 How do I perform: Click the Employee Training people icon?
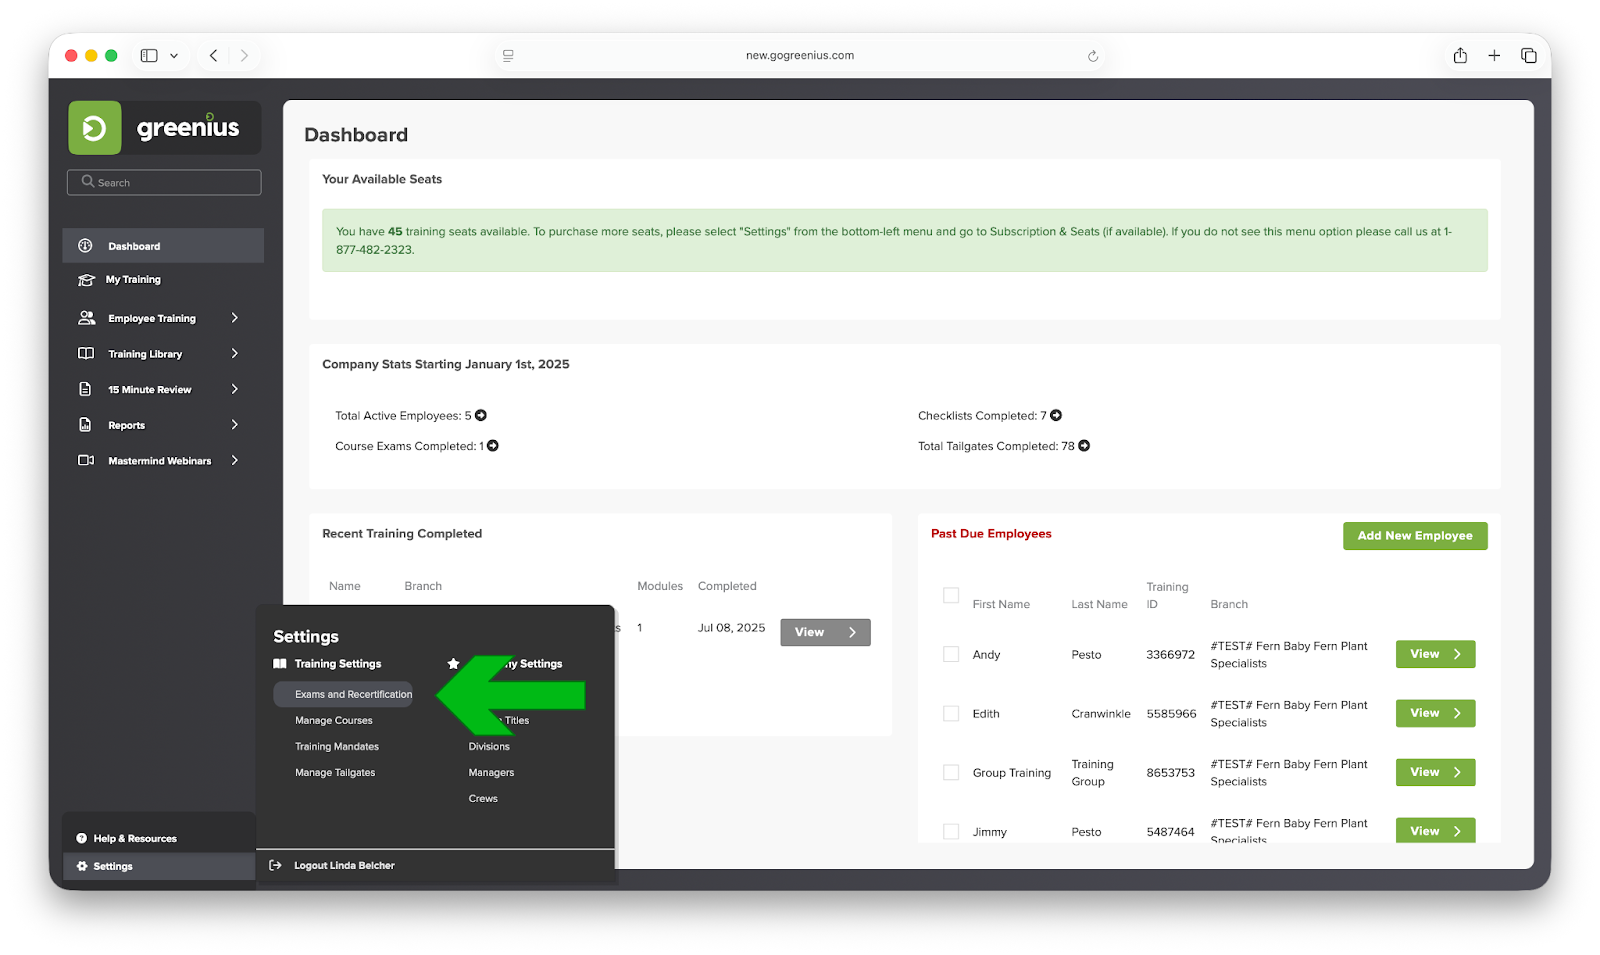coord(86,318)
